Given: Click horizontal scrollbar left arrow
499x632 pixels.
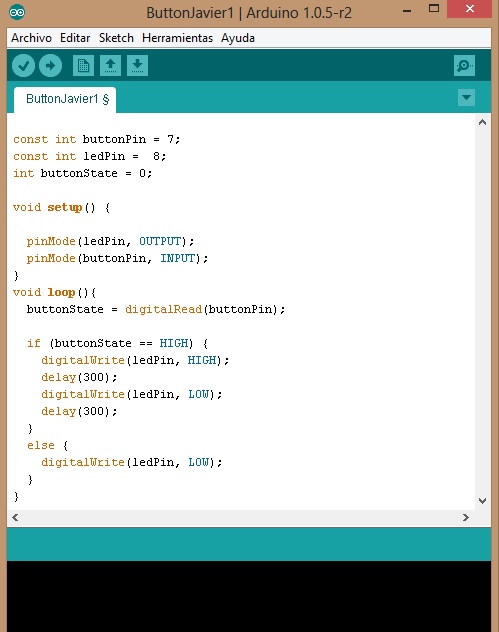Looking at the screenshot, I should point(15,517).
